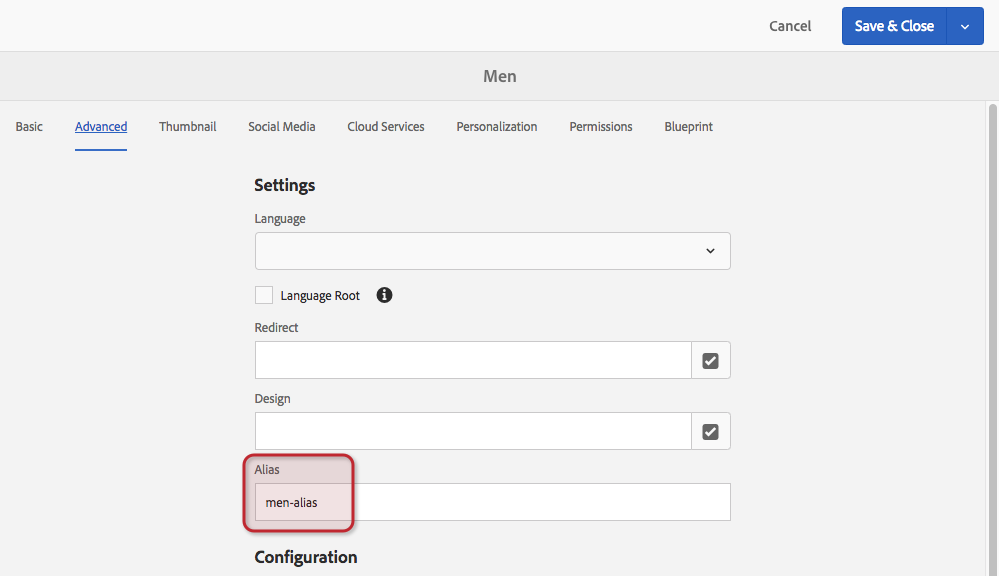This screenshot has height=576, width=999.
Task: Click the info icon beside Language Root
Action: (x=384, y=295)
